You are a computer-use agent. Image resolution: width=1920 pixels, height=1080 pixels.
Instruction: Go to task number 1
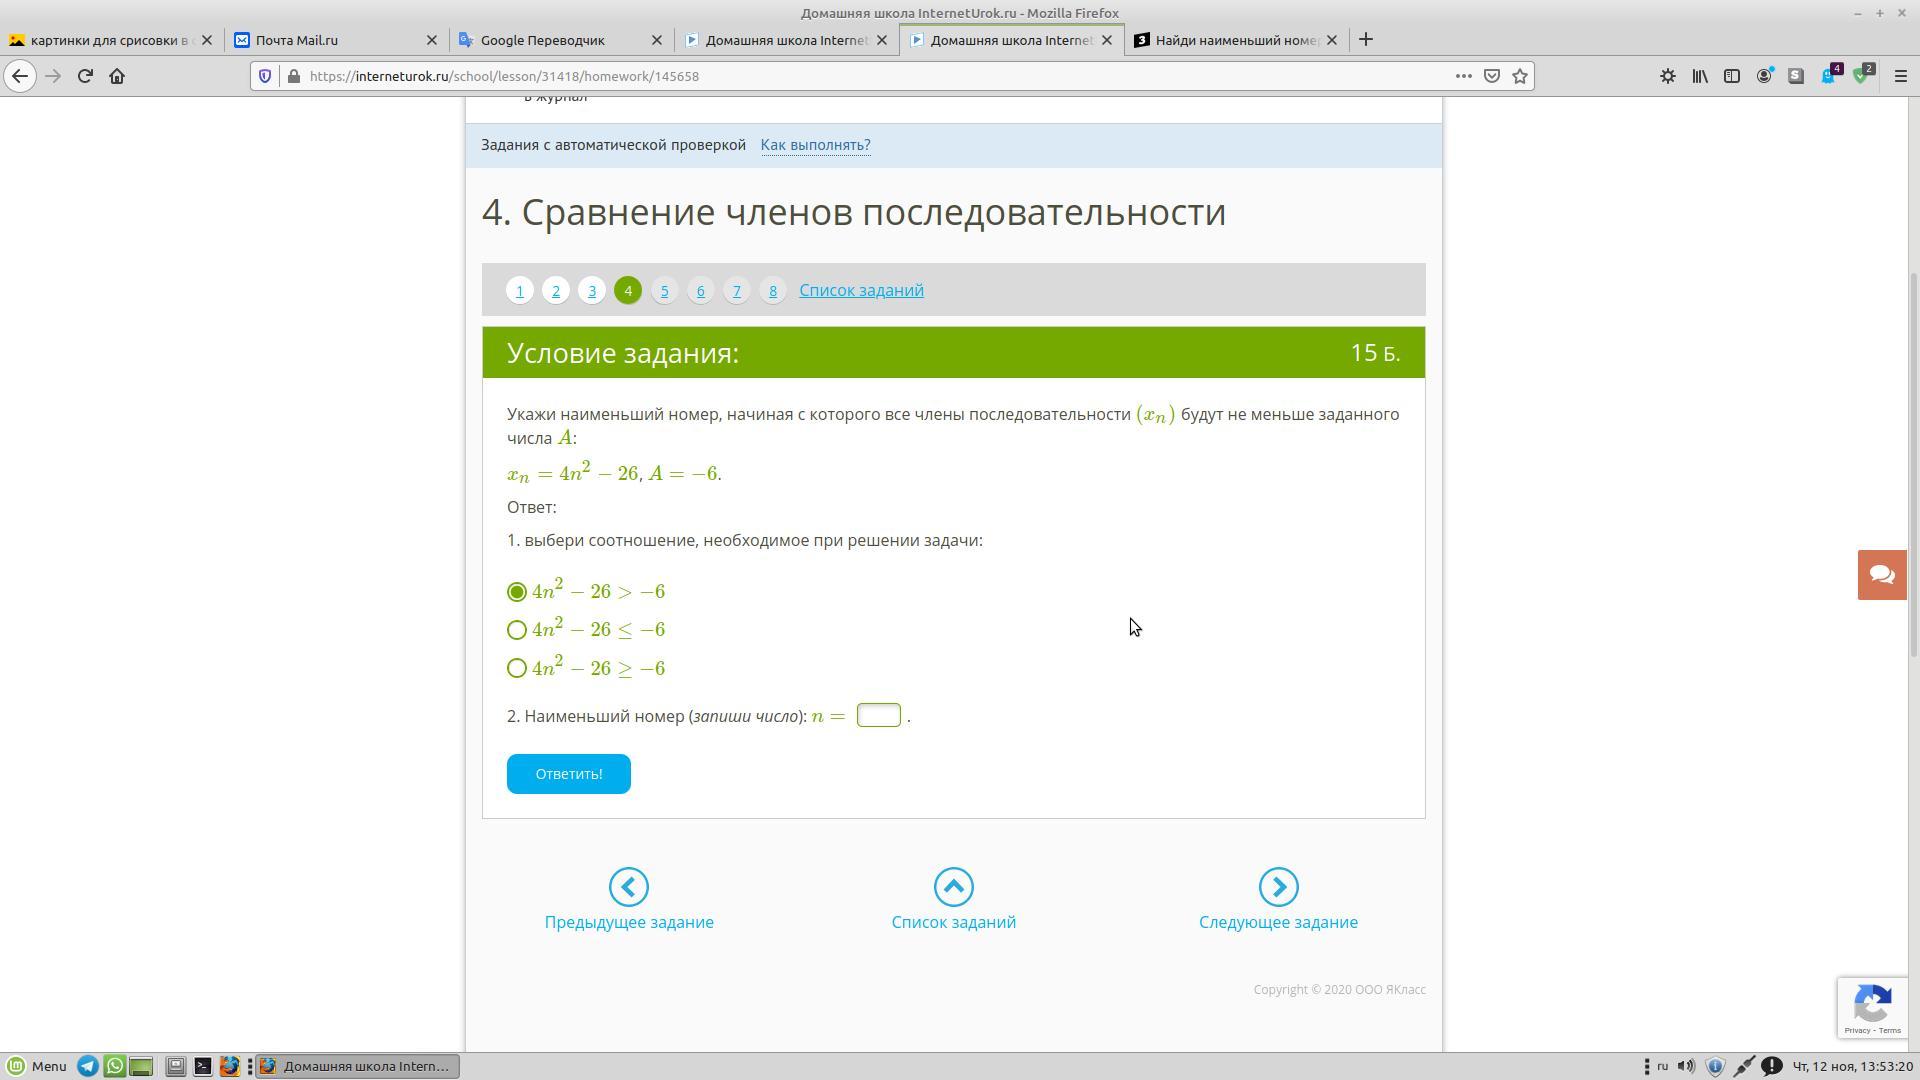pyautogui.click(x=519, y=290)
